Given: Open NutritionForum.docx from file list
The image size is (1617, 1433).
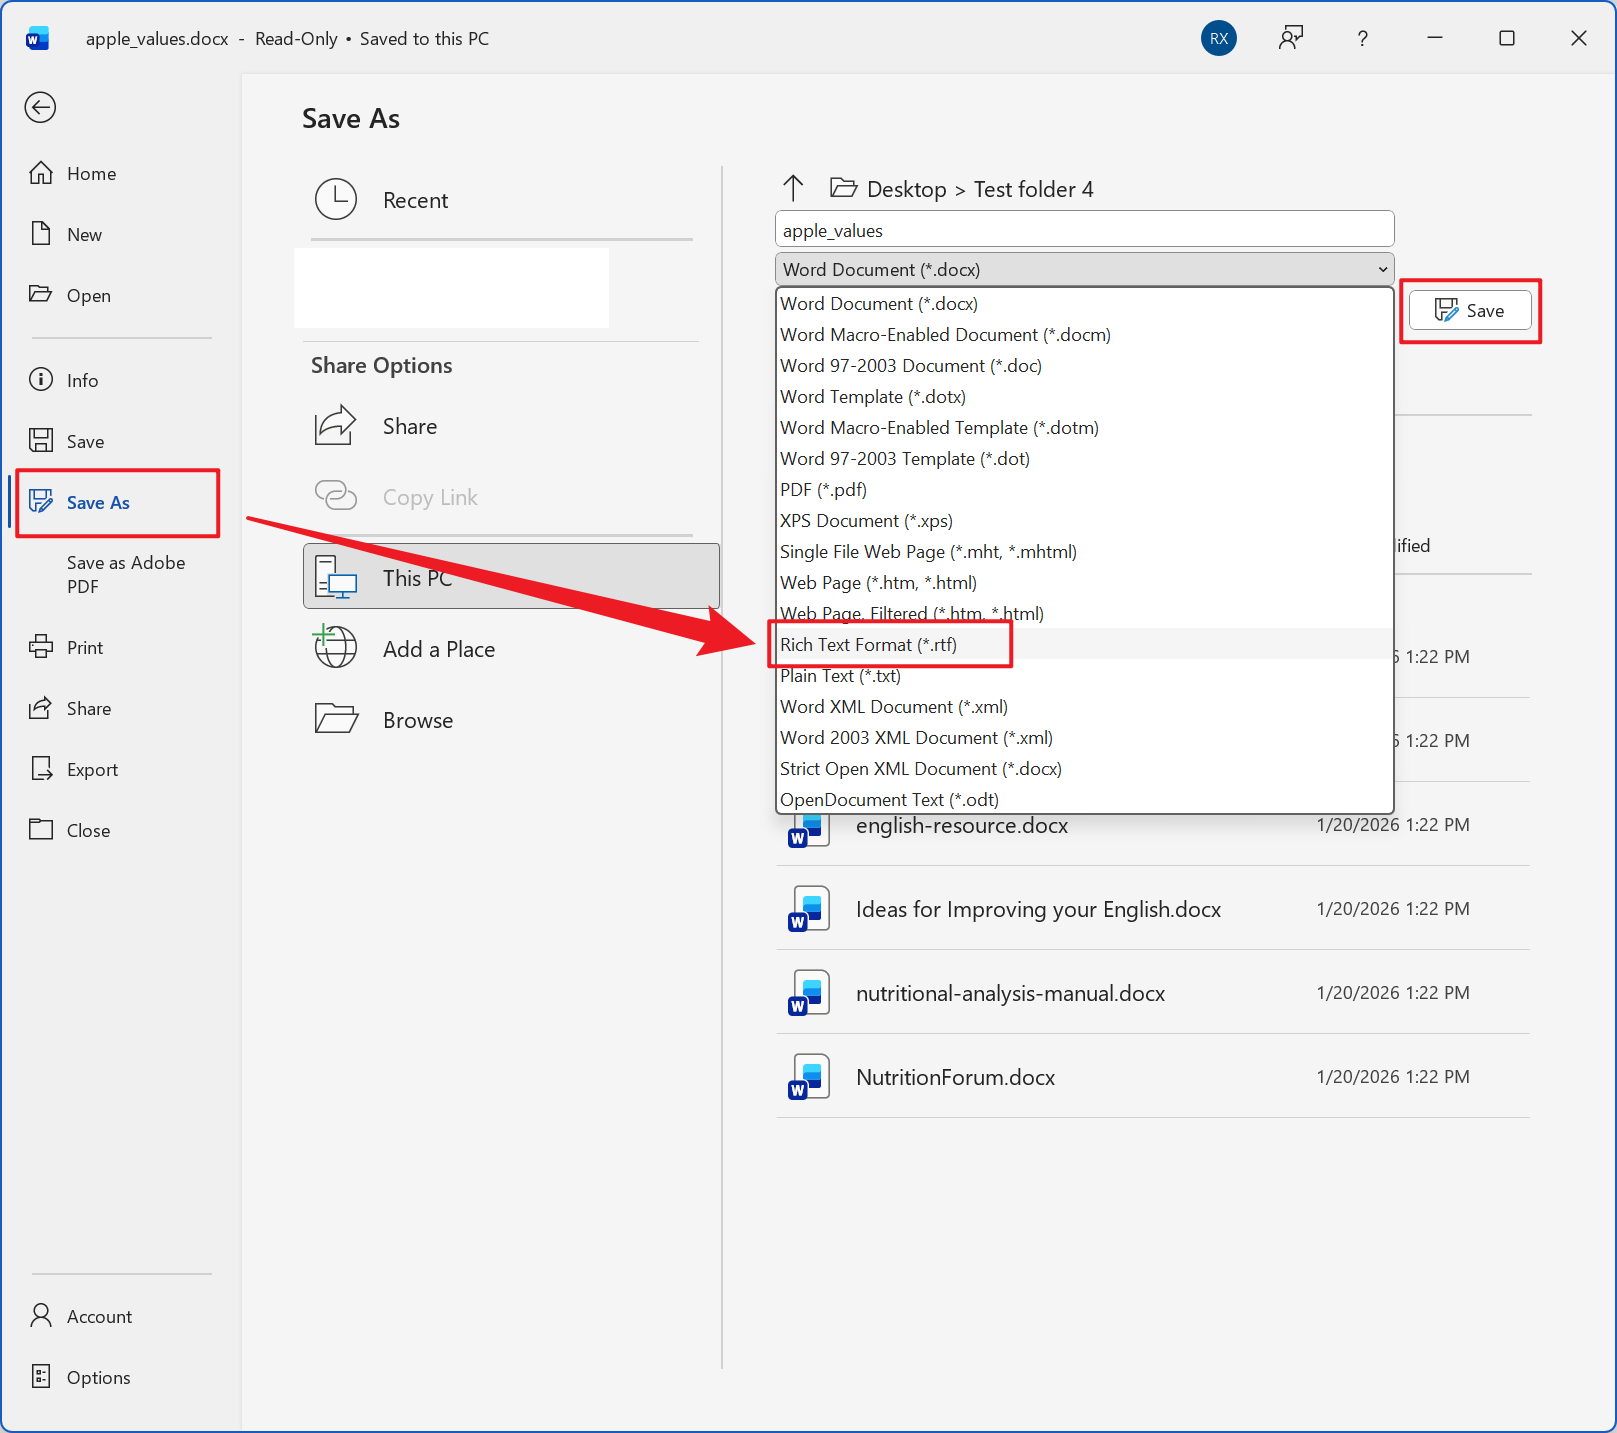Looking at the screenshot, I should 955,1077.
